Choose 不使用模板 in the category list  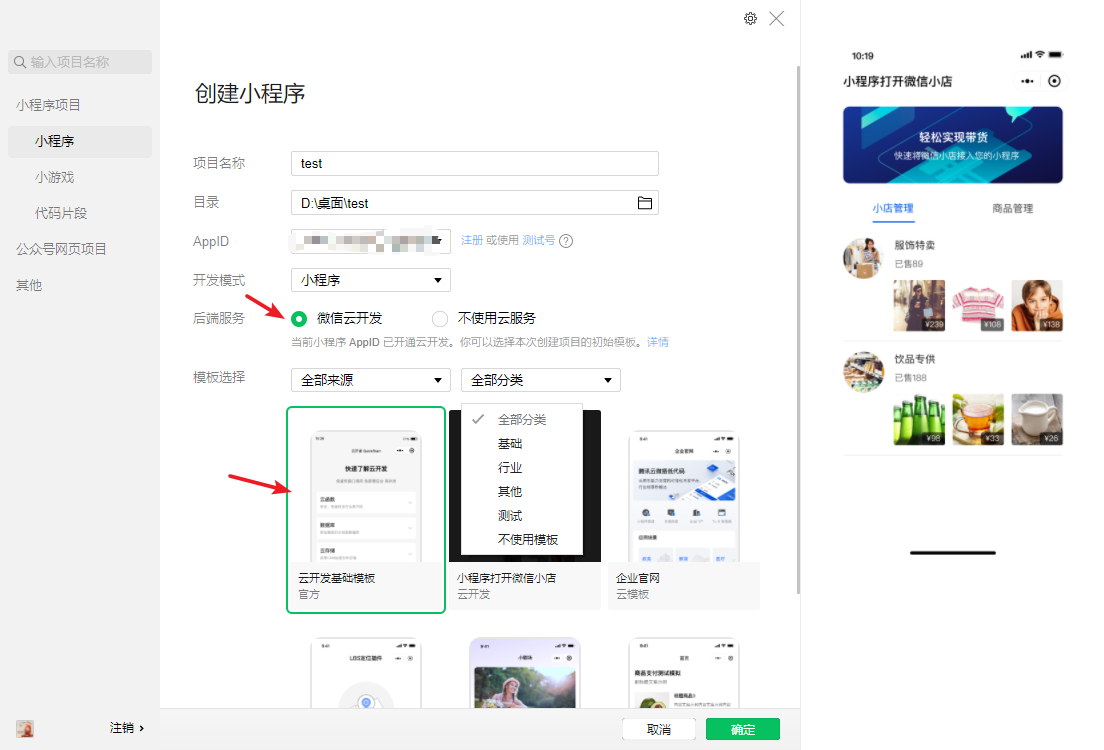pos(522,539)
